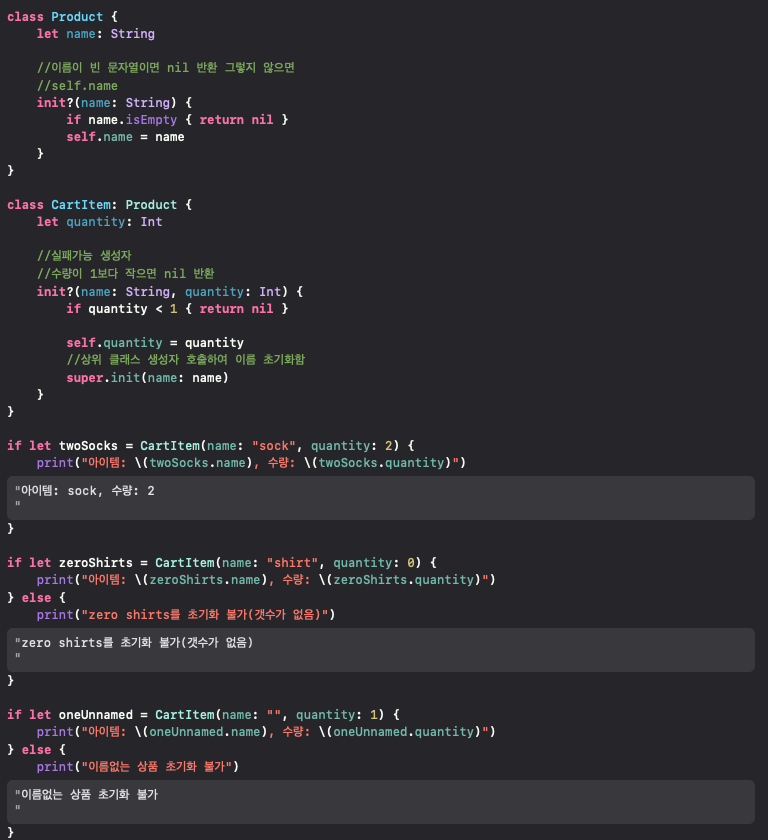Click the 'let quantity: Int' property line
768x840 pixels.
[99, 222]
